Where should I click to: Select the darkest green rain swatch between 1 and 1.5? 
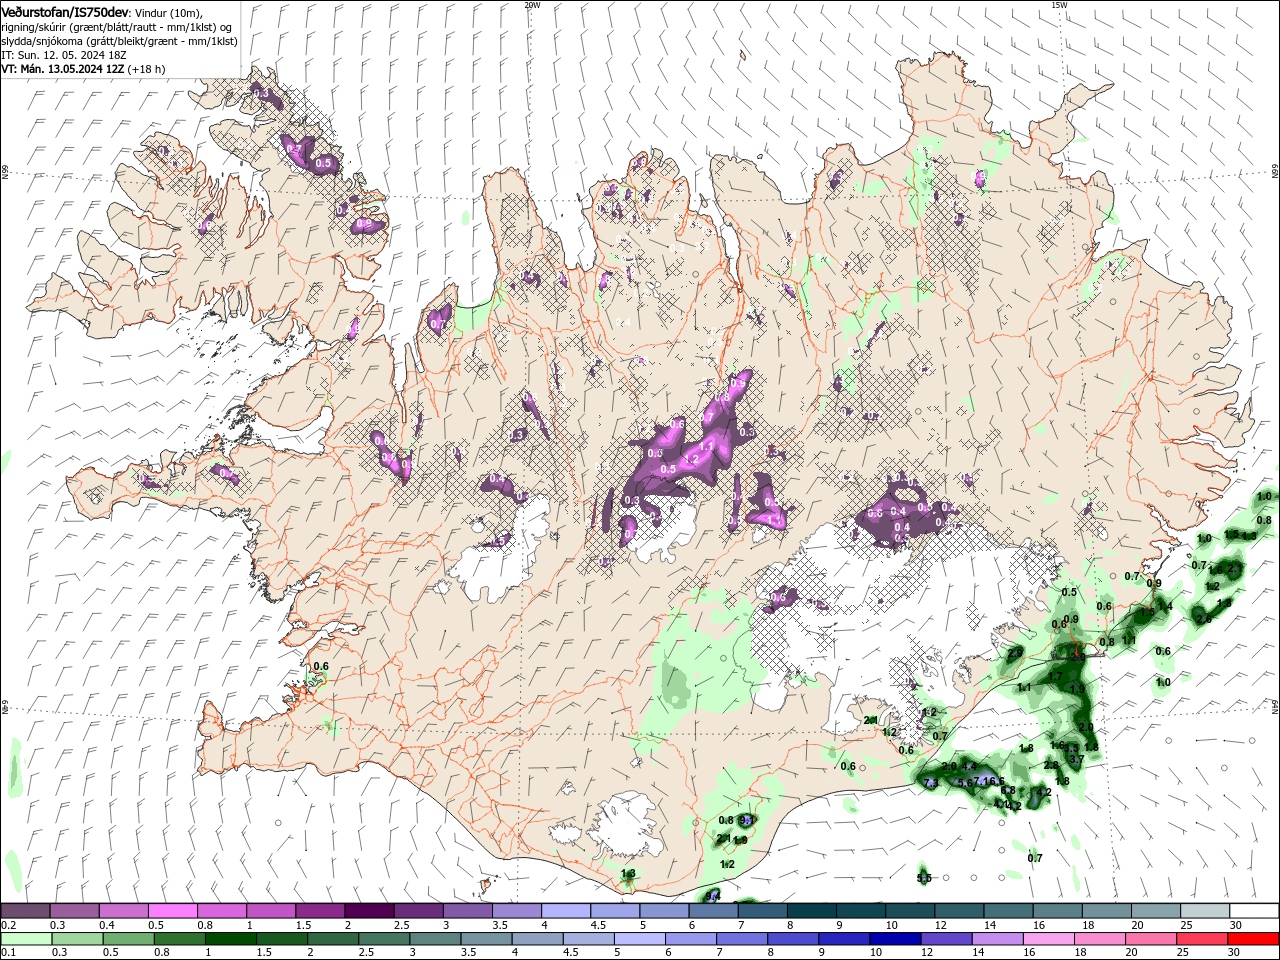pyautogui.click(x=229, y=939)
